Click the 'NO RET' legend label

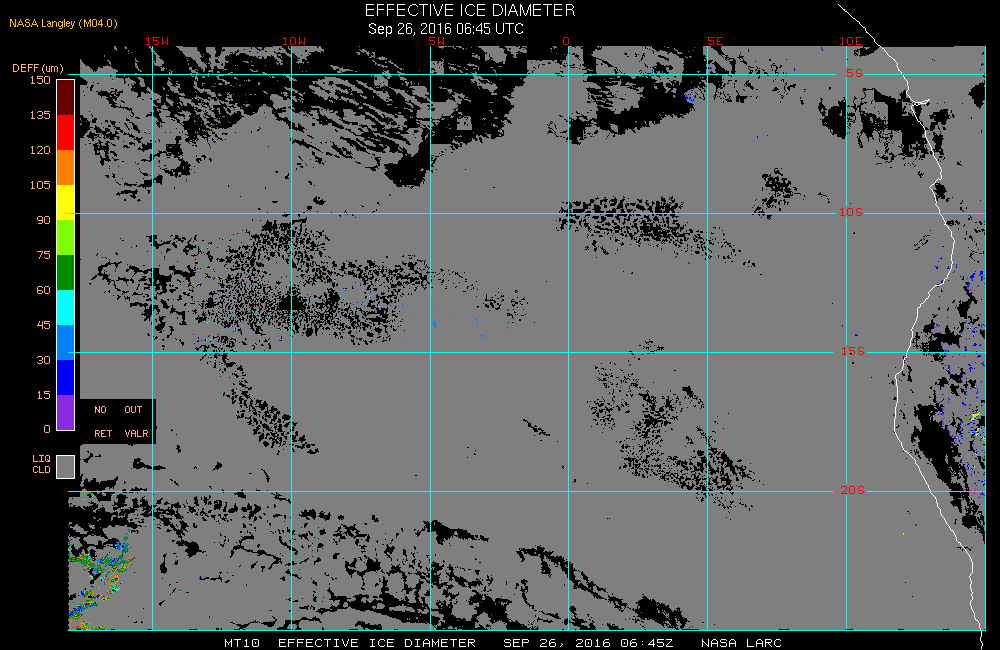click(x=103, y=422)
